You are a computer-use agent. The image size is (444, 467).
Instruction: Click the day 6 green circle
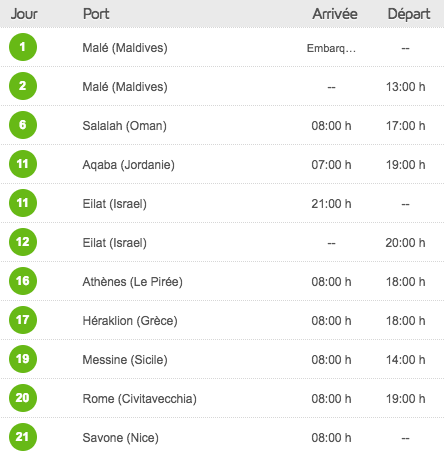(x=23, y=125)
